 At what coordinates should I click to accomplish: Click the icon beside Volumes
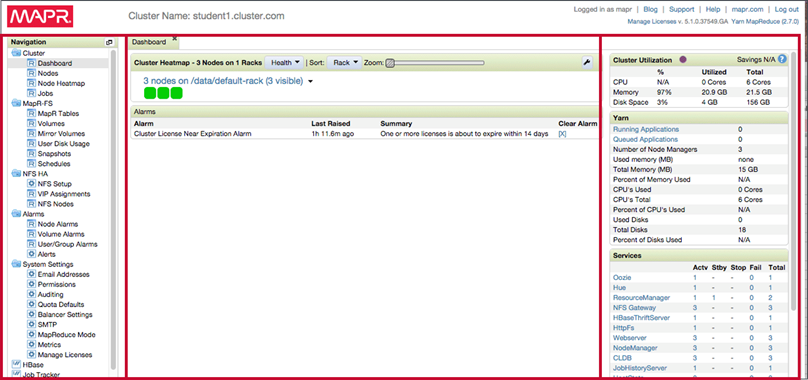[31, 123]
